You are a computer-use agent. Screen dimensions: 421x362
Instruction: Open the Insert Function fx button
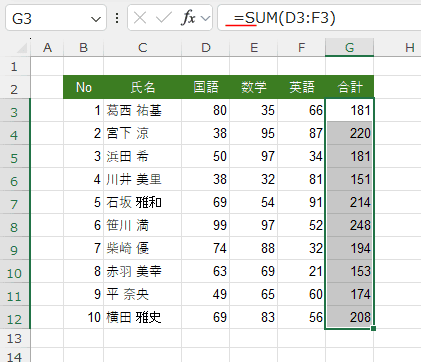188,18
